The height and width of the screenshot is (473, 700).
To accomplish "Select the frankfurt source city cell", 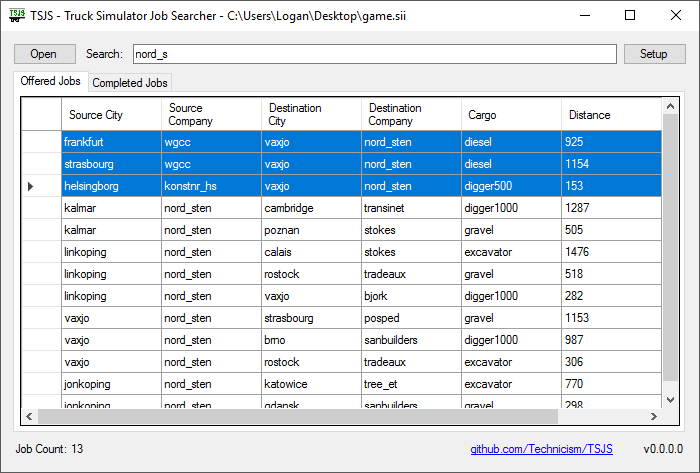I will (110, 142).
